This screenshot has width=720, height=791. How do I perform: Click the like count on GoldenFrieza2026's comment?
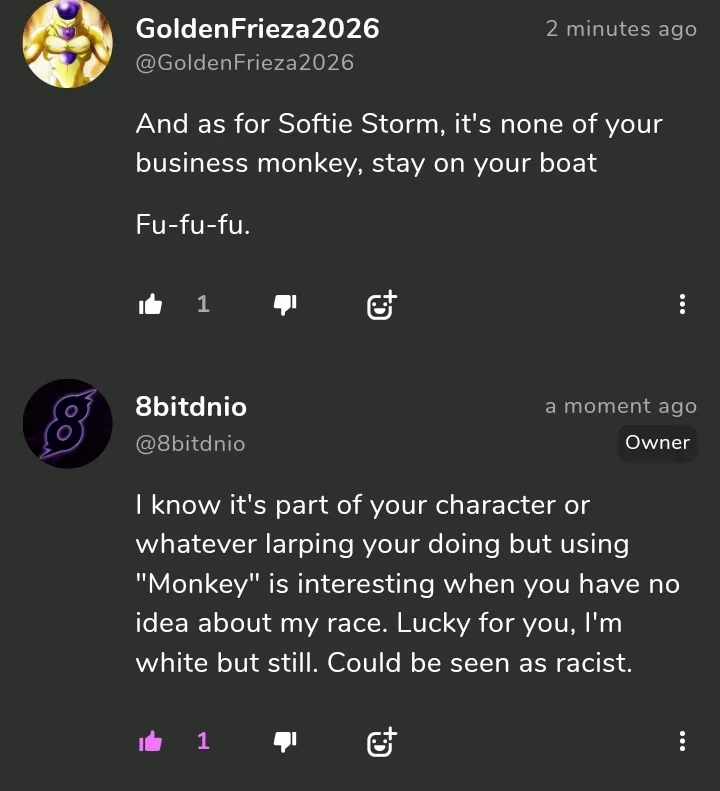(x=203, y=304)
